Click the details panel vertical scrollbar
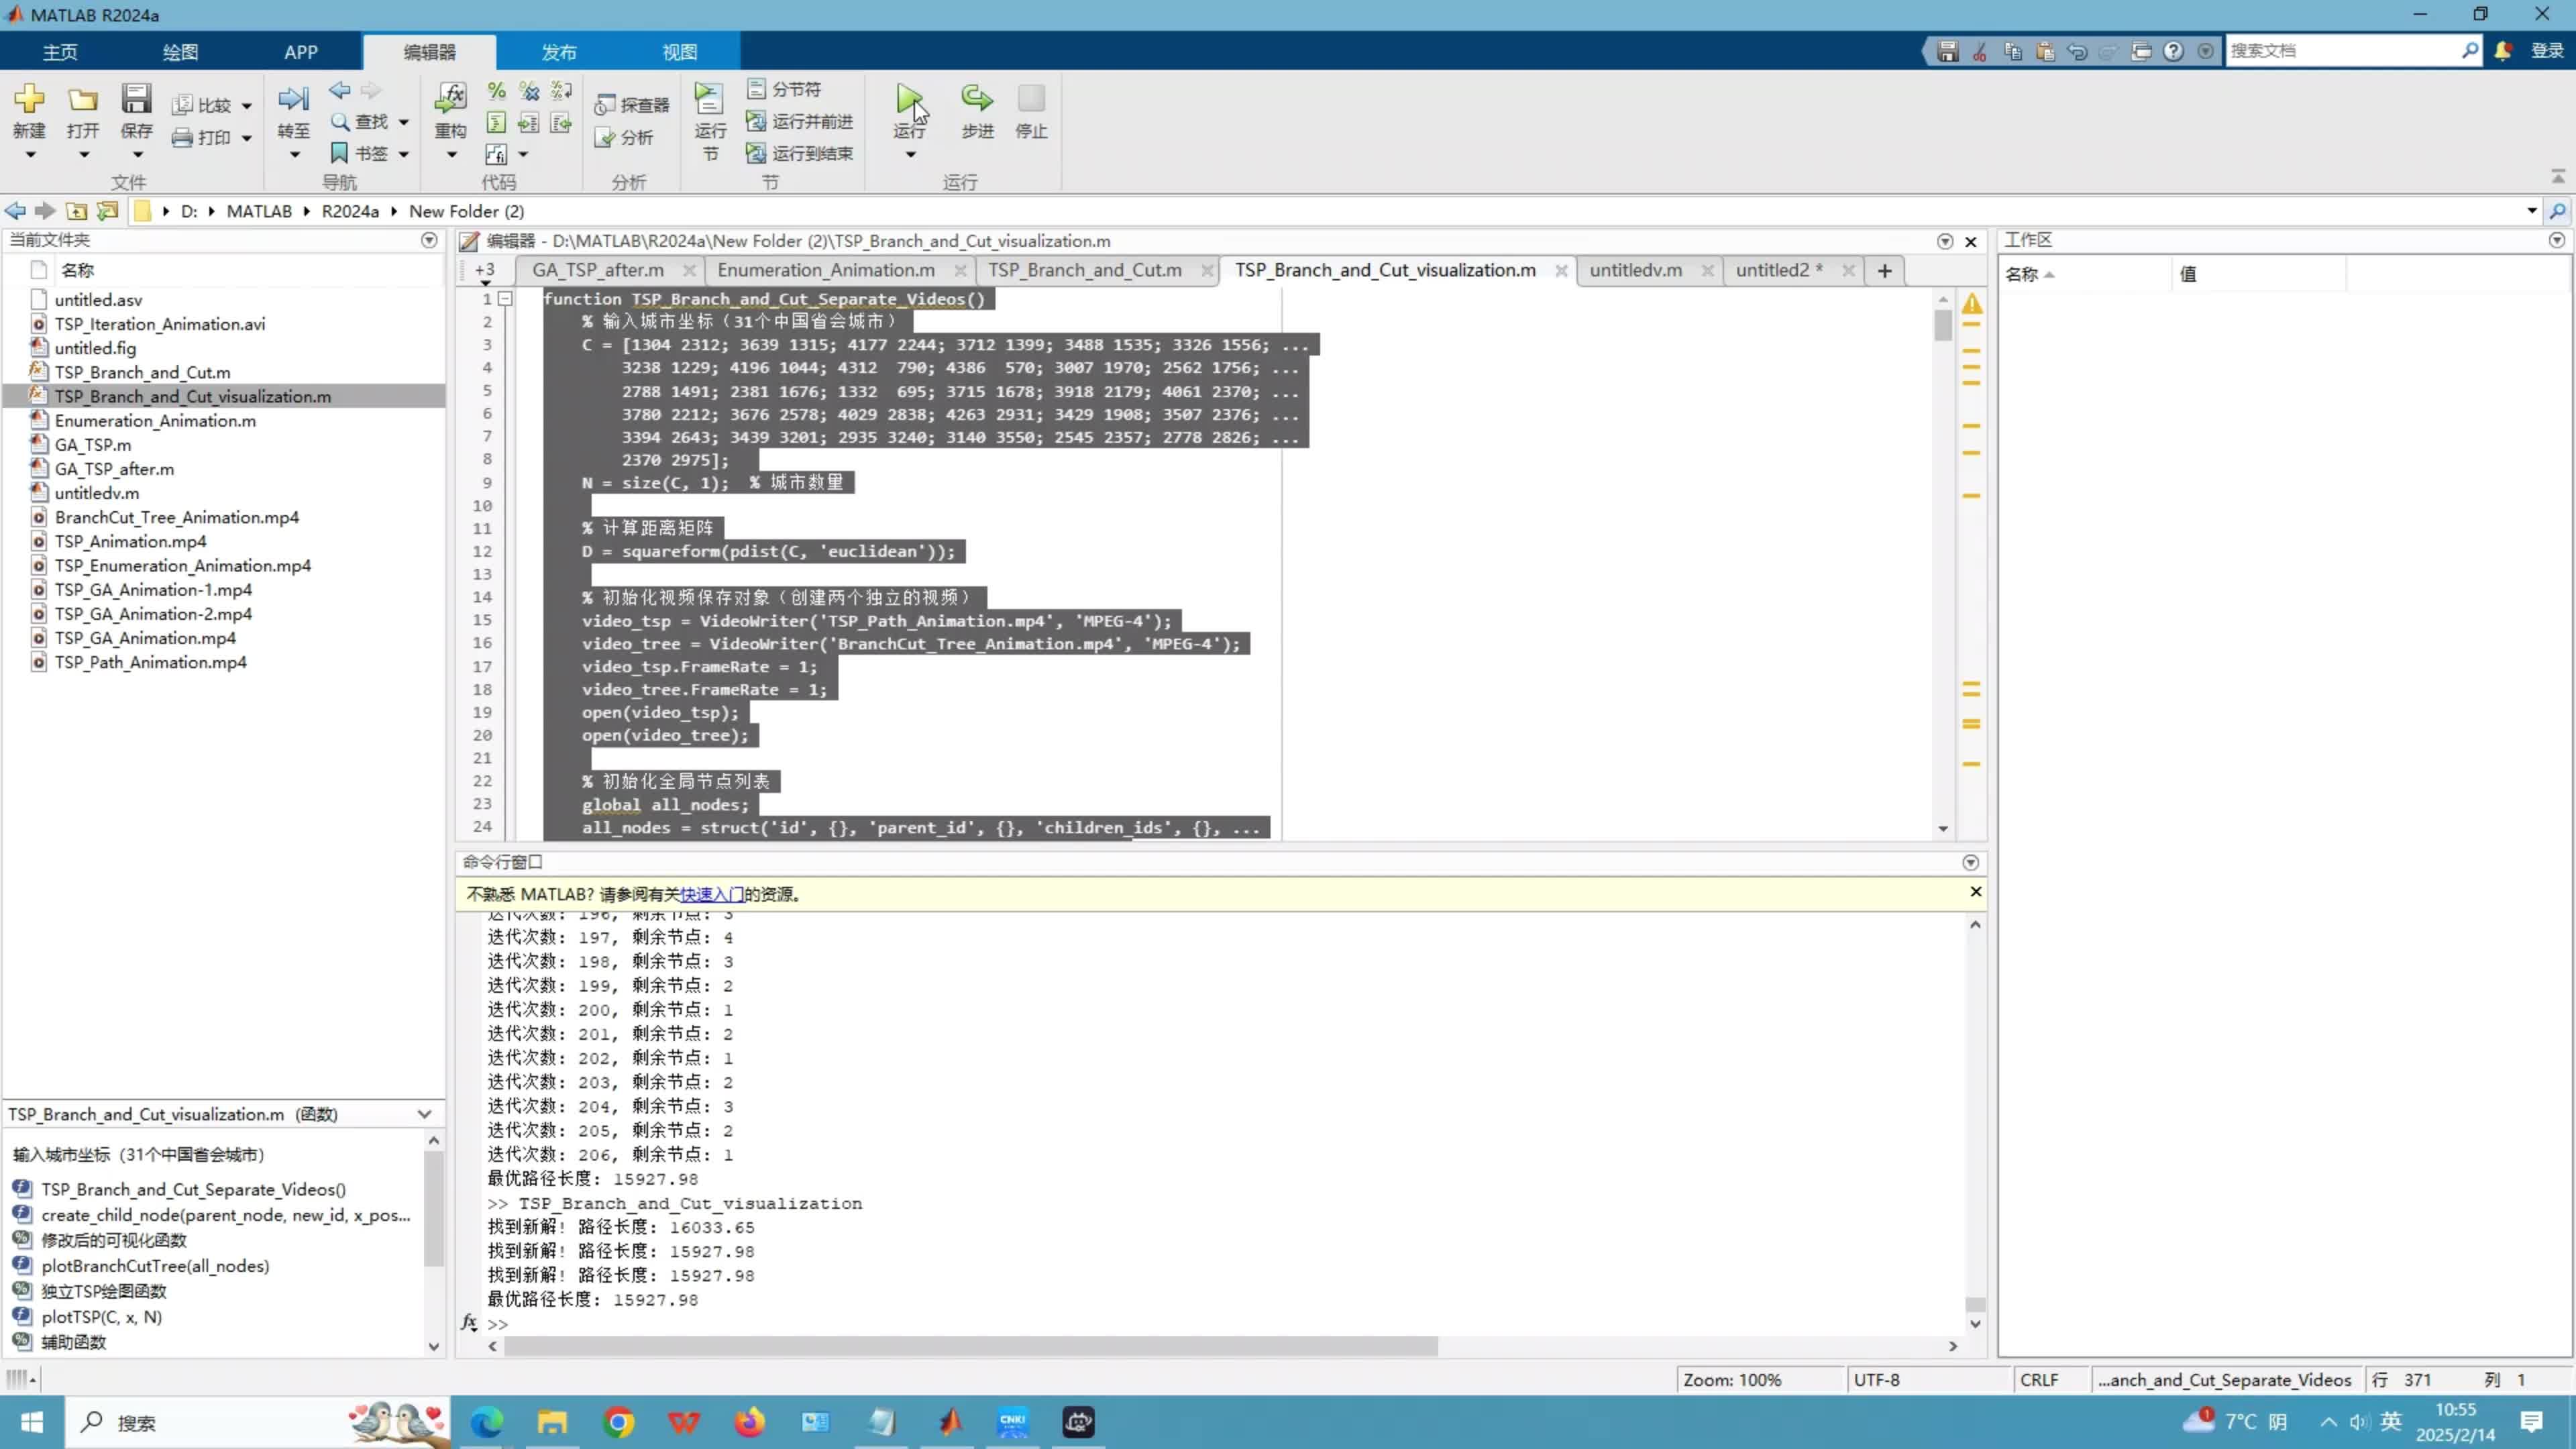This screenshot has width=2576, height=1449. click(x=433, y=1208)
